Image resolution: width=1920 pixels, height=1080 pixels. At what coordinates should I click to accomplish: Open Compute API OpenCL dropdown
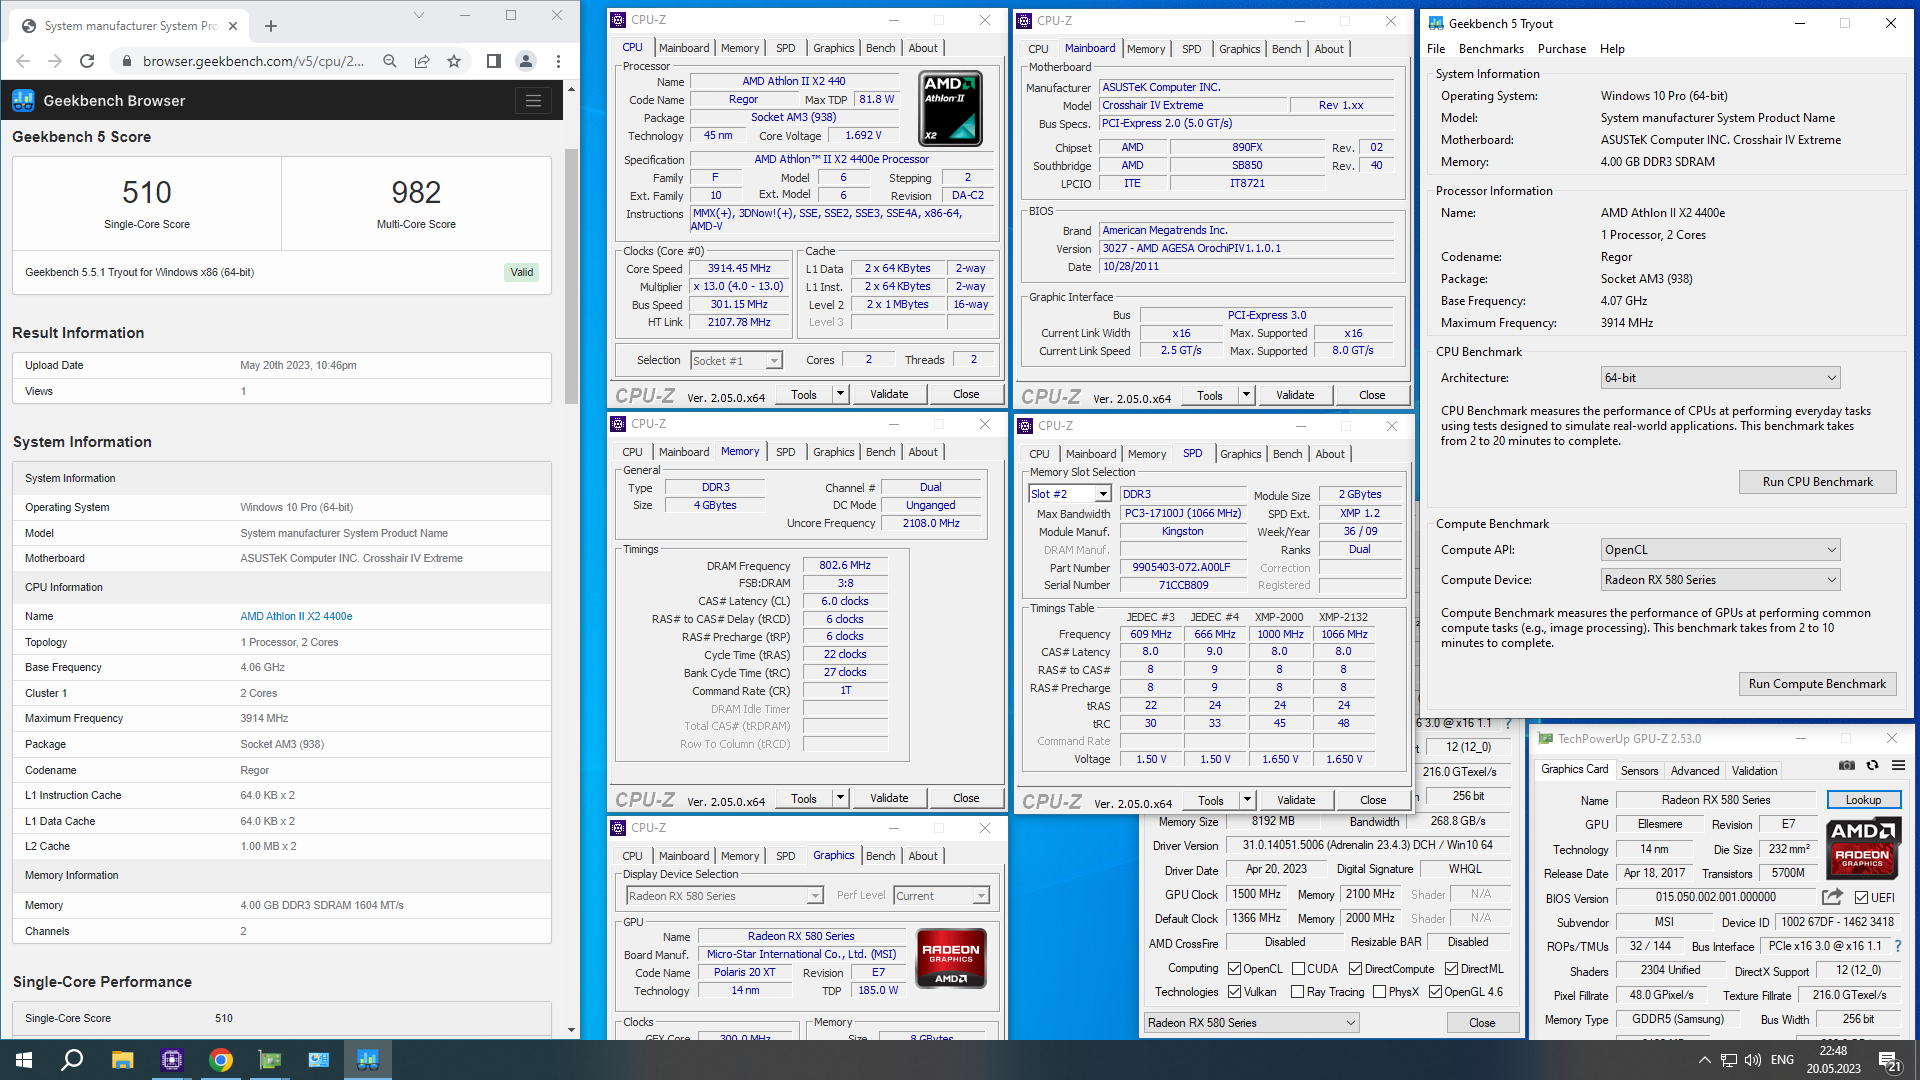(x=1720, y=550)
